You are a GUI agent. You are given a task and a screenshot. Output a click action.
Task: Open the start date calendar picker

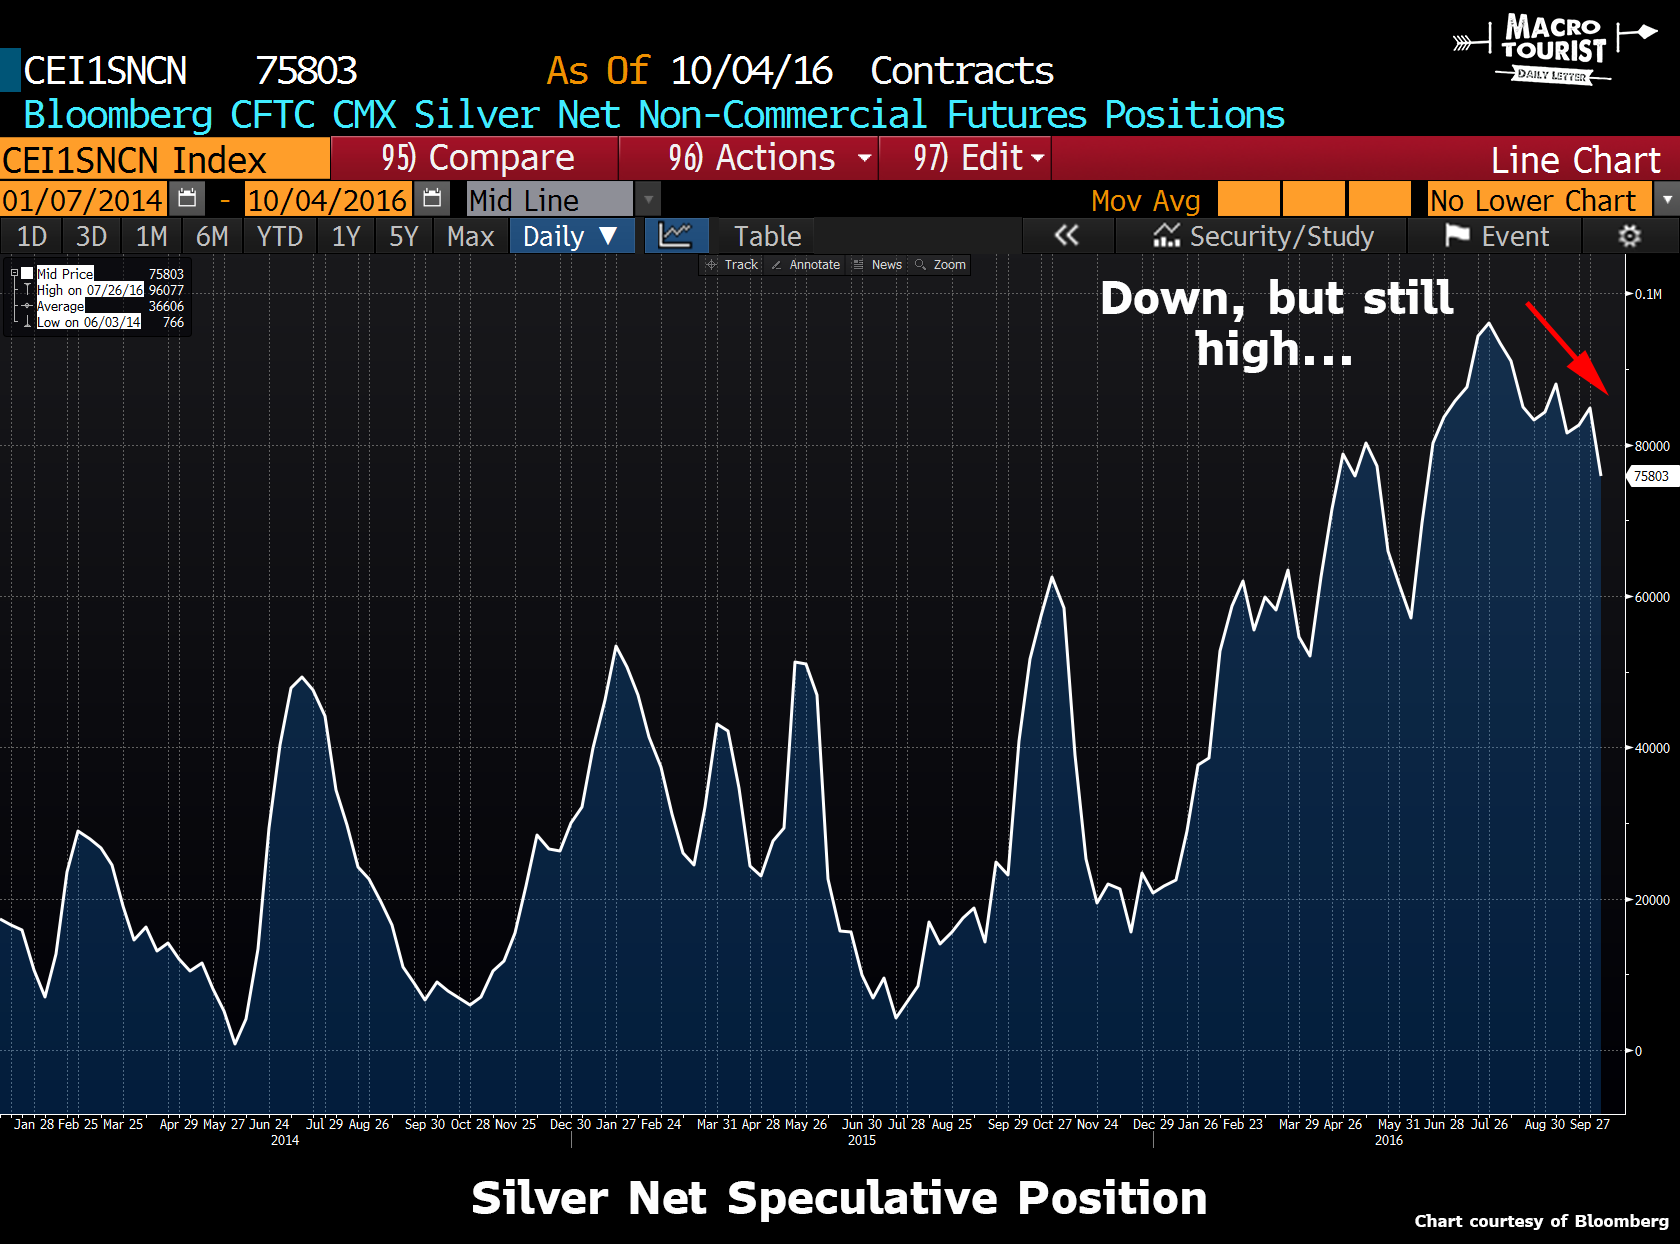click(x=187, y=199)
